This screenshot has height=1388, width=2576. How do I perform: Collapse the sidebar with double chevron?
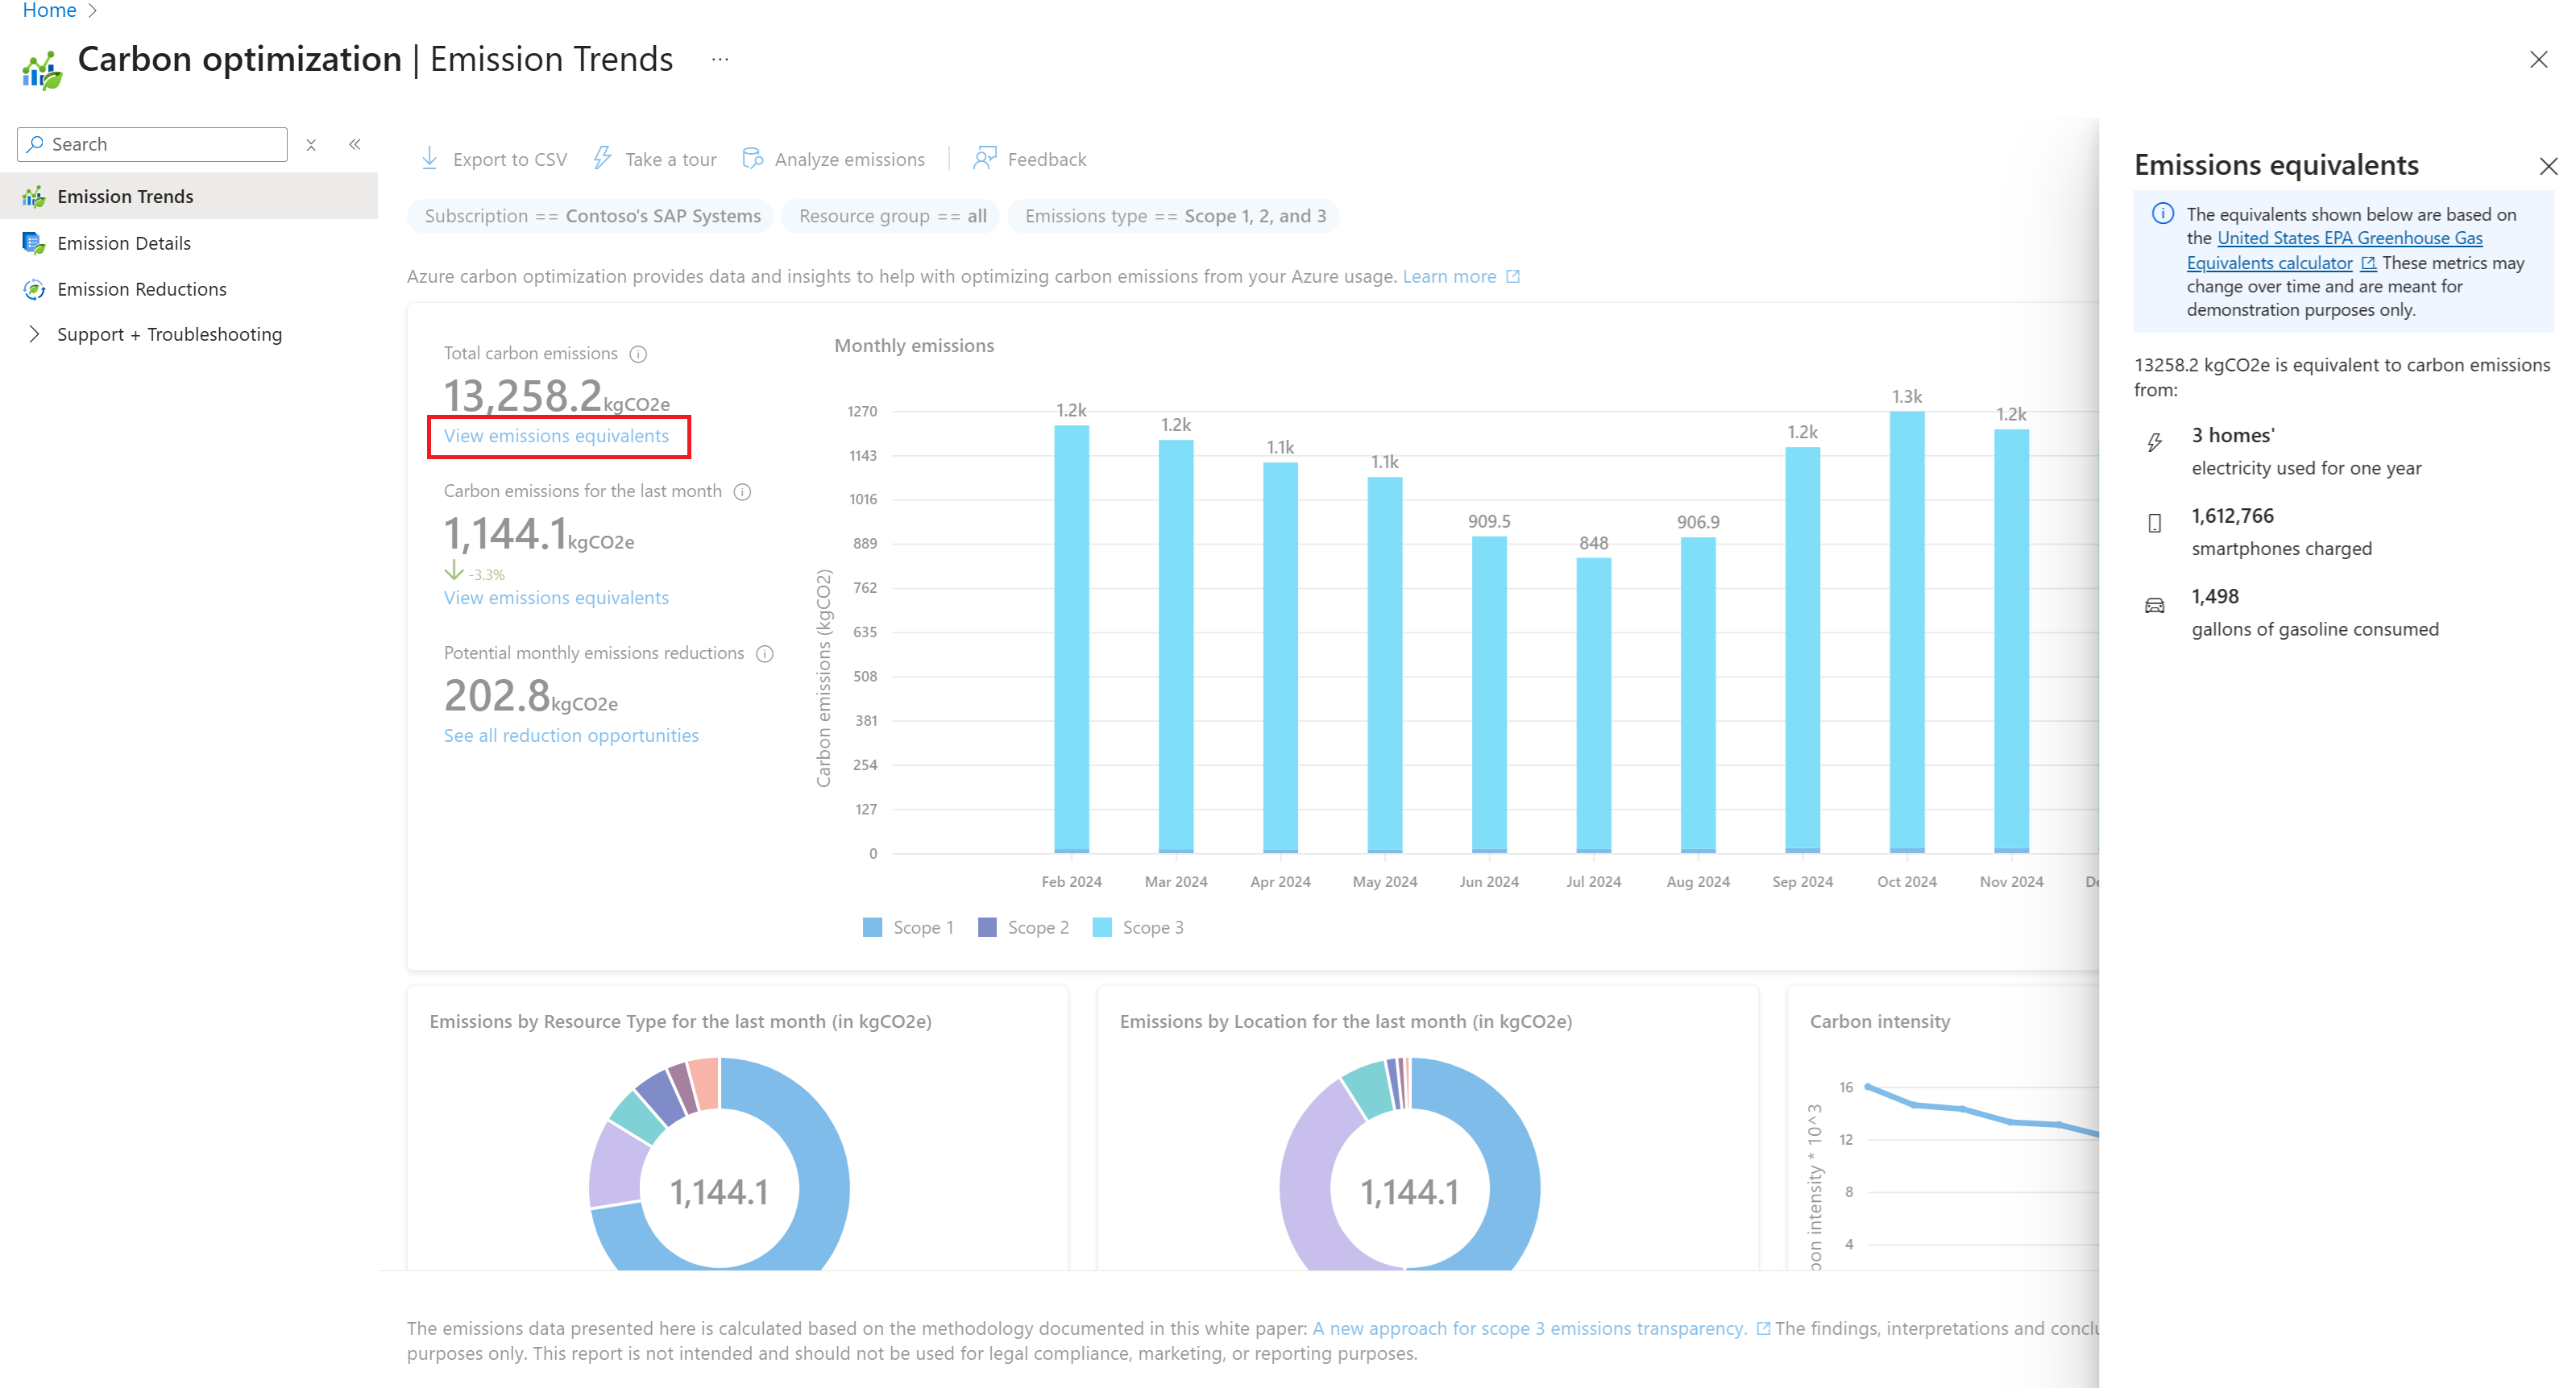(355, 145)
